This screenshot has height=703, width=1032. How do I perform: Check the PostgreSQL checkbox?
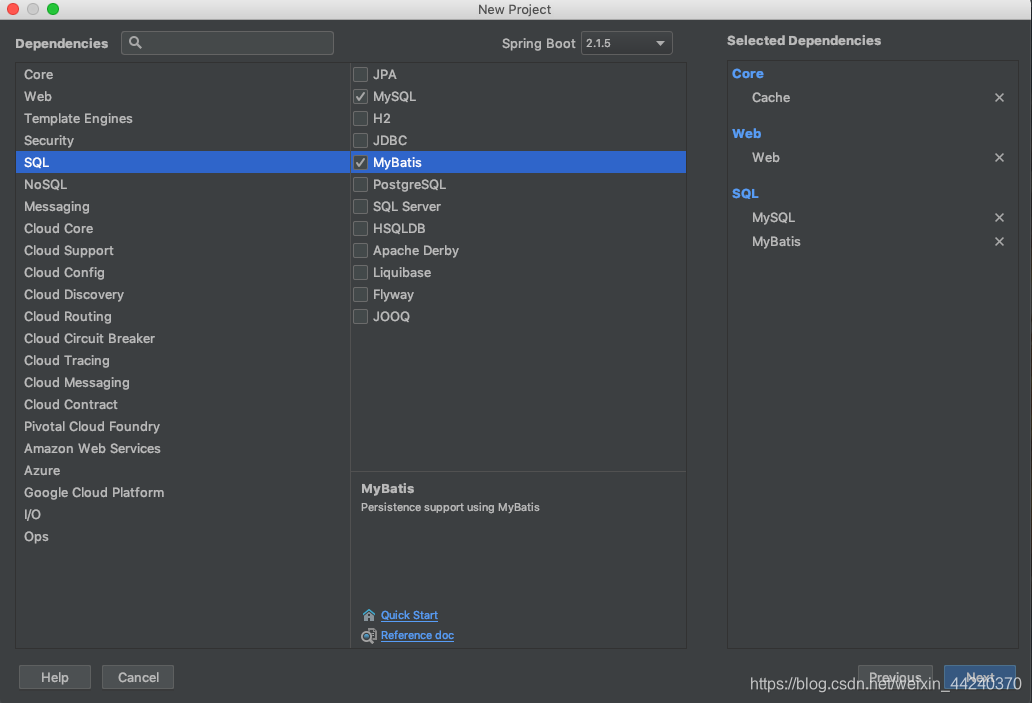click(360, 184)
